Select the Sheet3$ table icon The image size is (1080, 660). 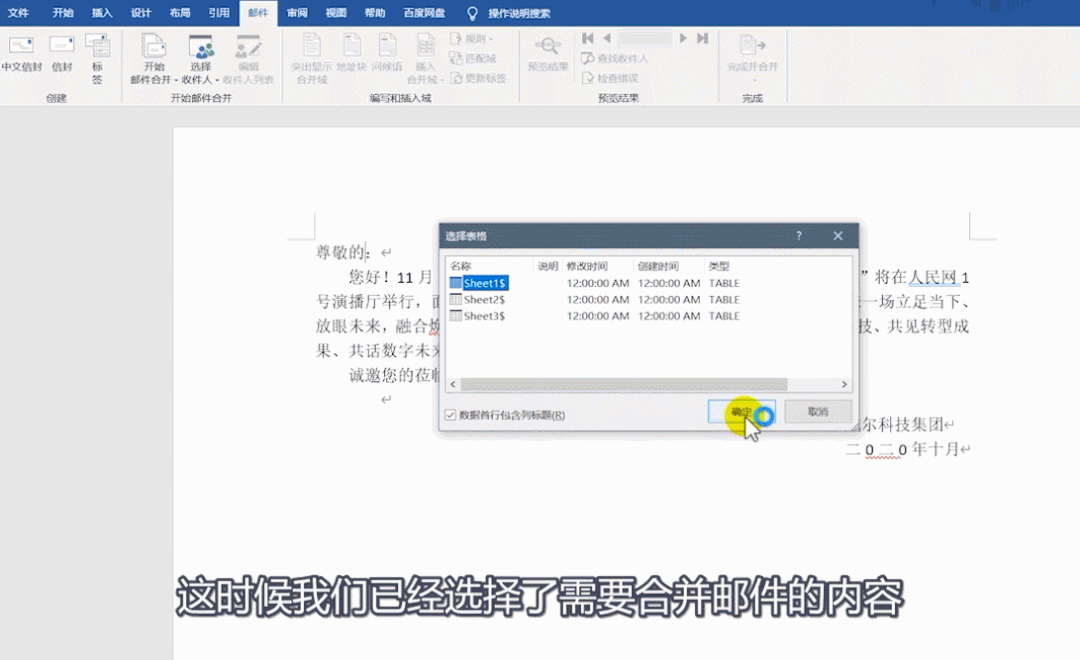456,316
